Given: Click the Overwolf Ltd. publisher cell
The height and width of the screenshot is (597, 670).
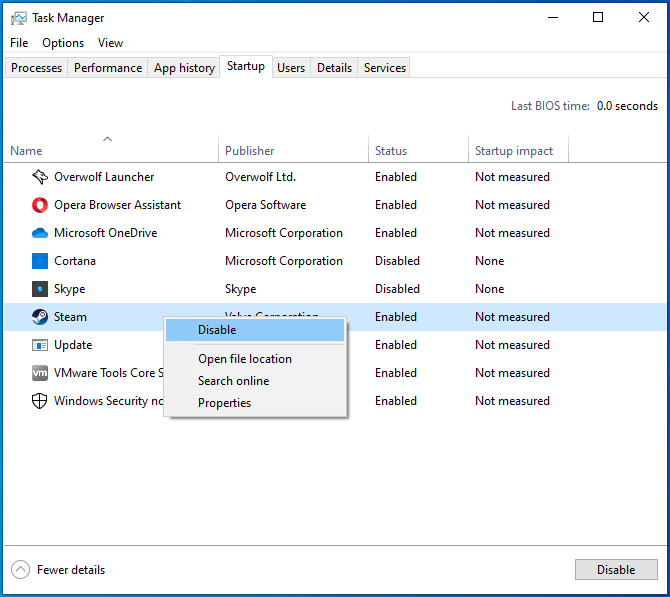Looking at the screenshot, I should [x=260, y=177].
